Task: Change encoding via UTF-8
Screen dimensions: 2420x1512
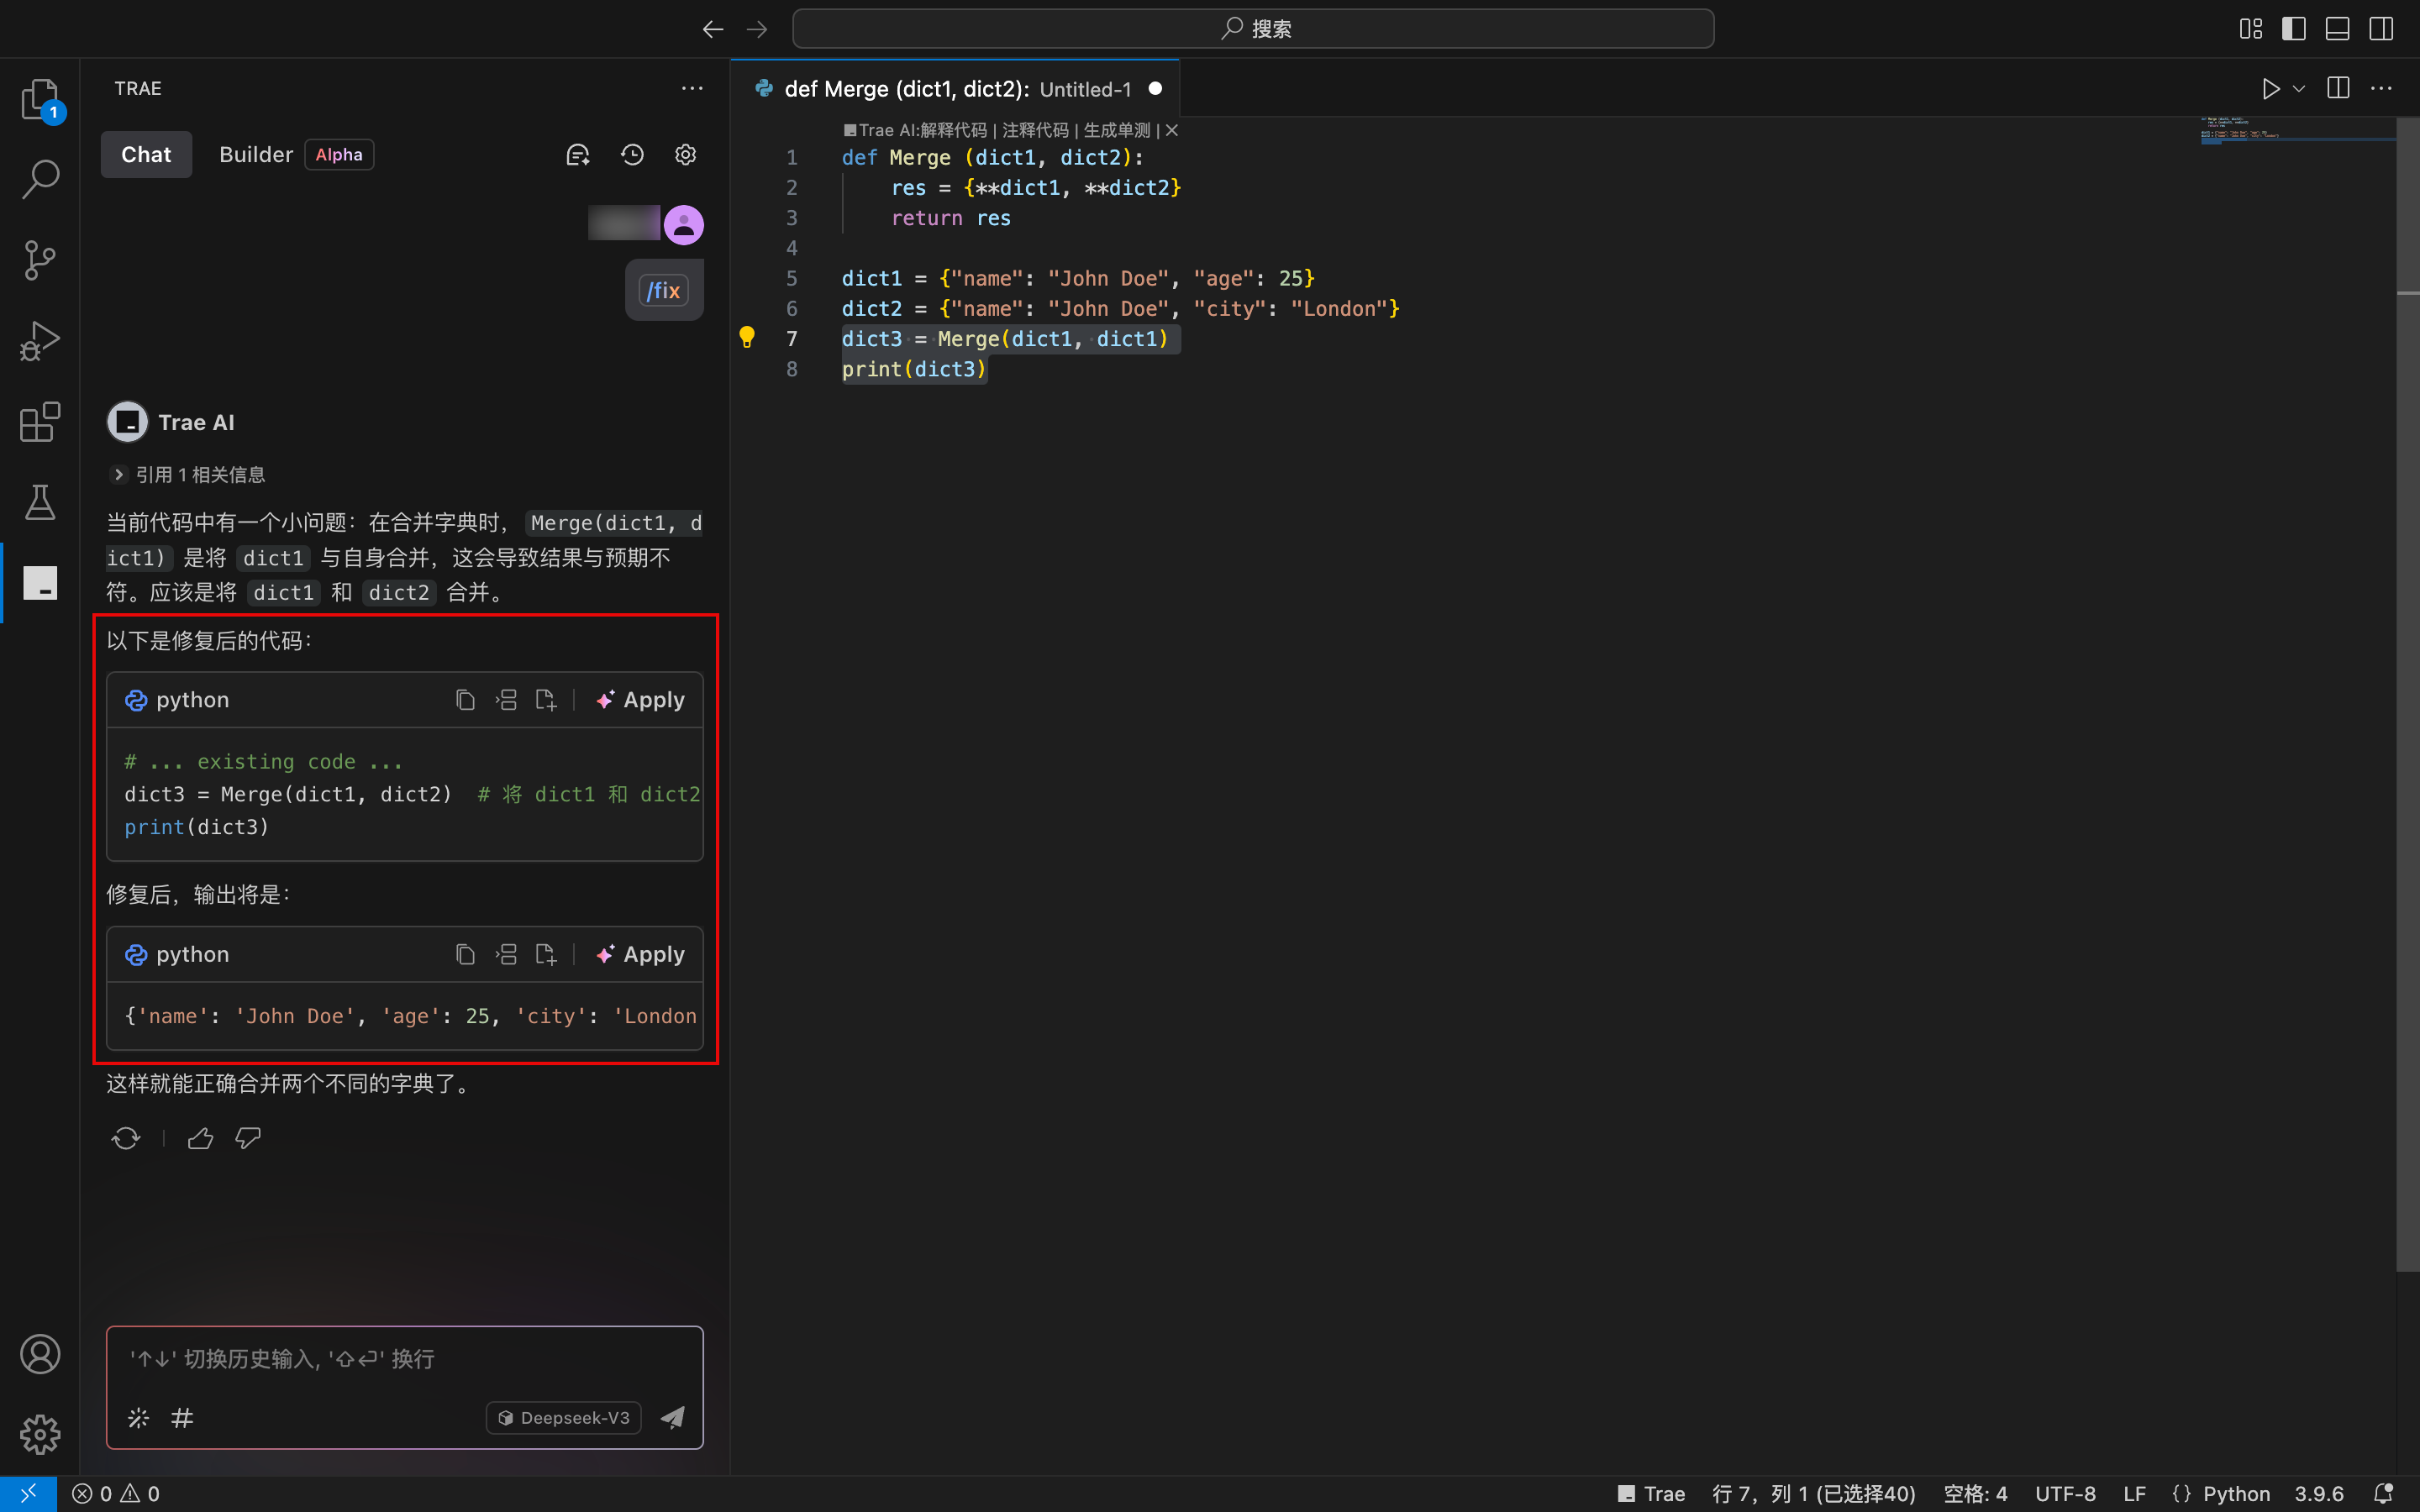Action: pos(2065,1494)
